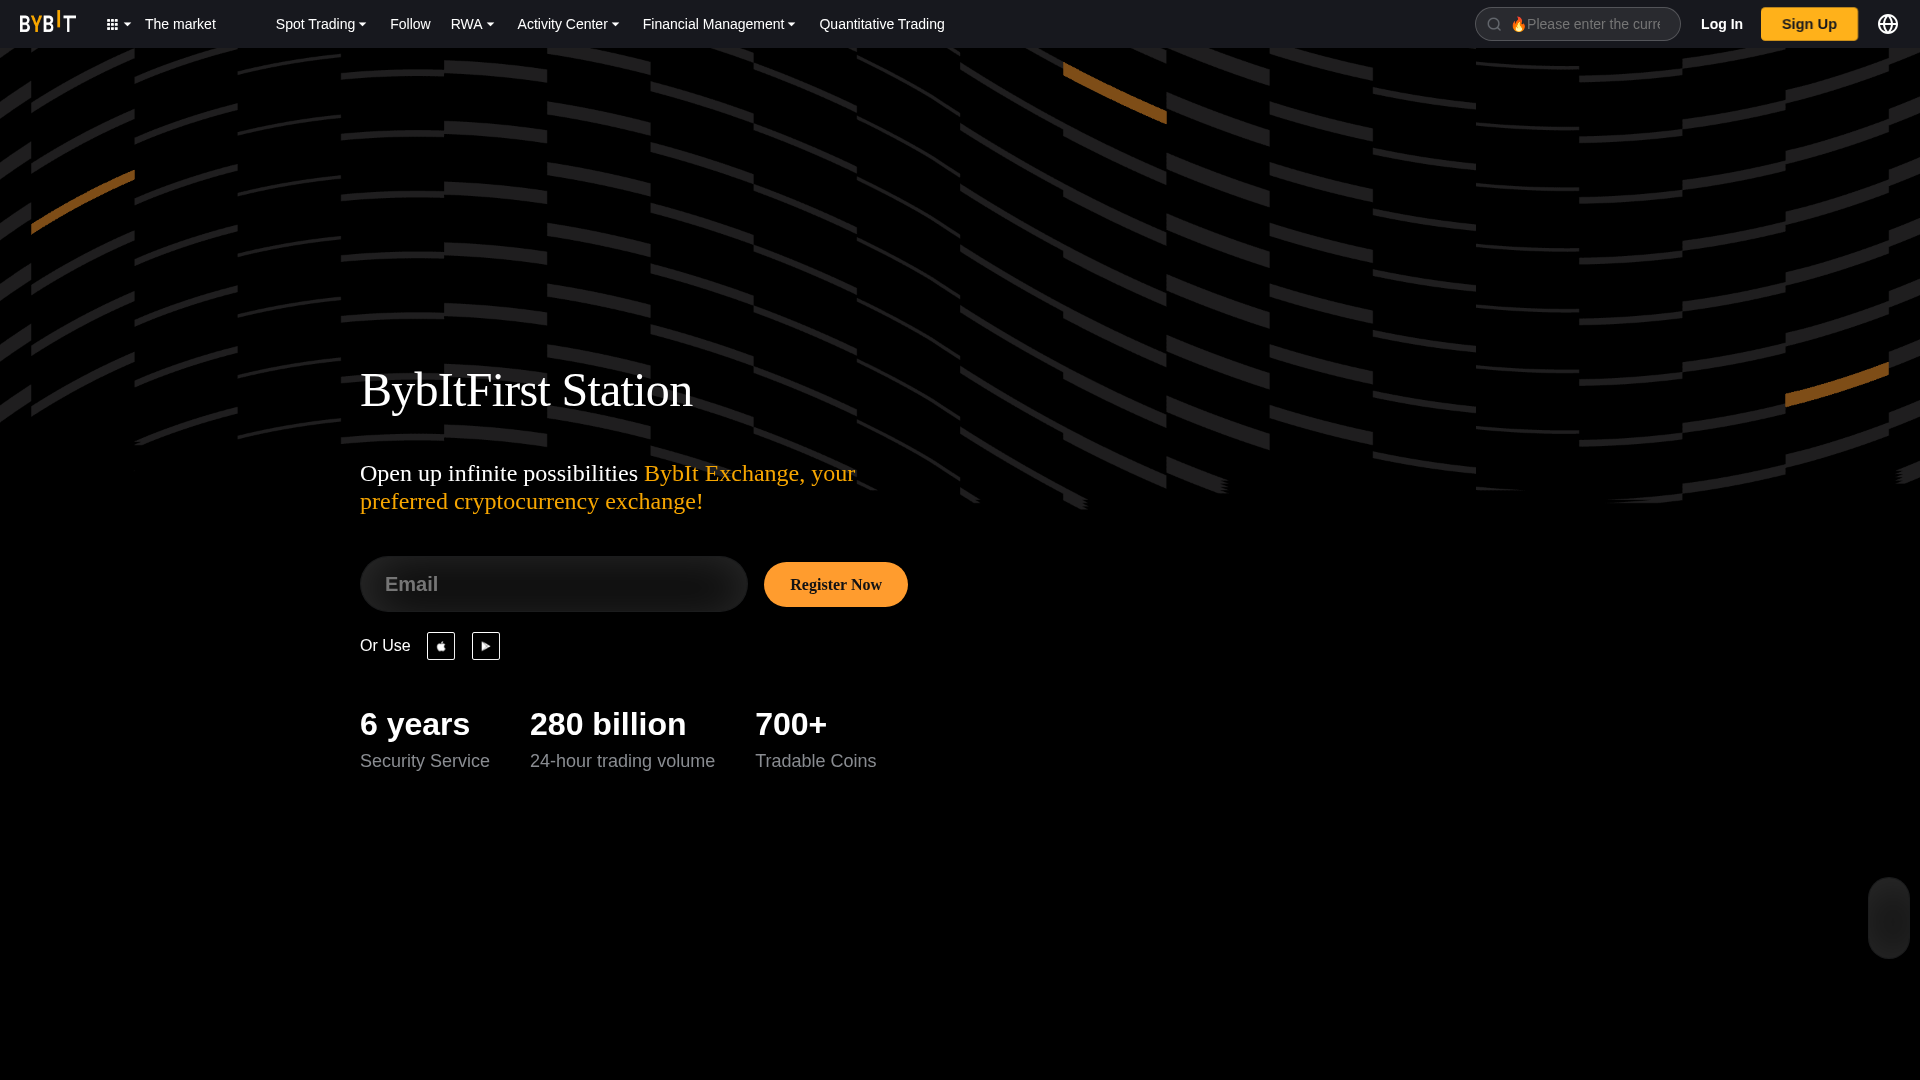Open The market menu item
Viewport: 1920px width, 1080px height.
(180, 24)
